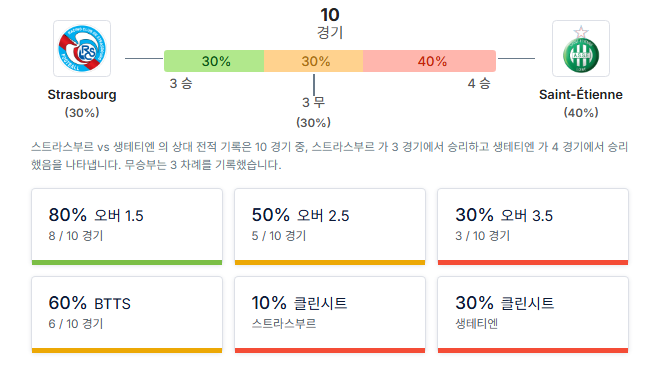661x367 pixels.
Task: Open the 50% 오버 2.5 stat card
Action: point(330,227)
